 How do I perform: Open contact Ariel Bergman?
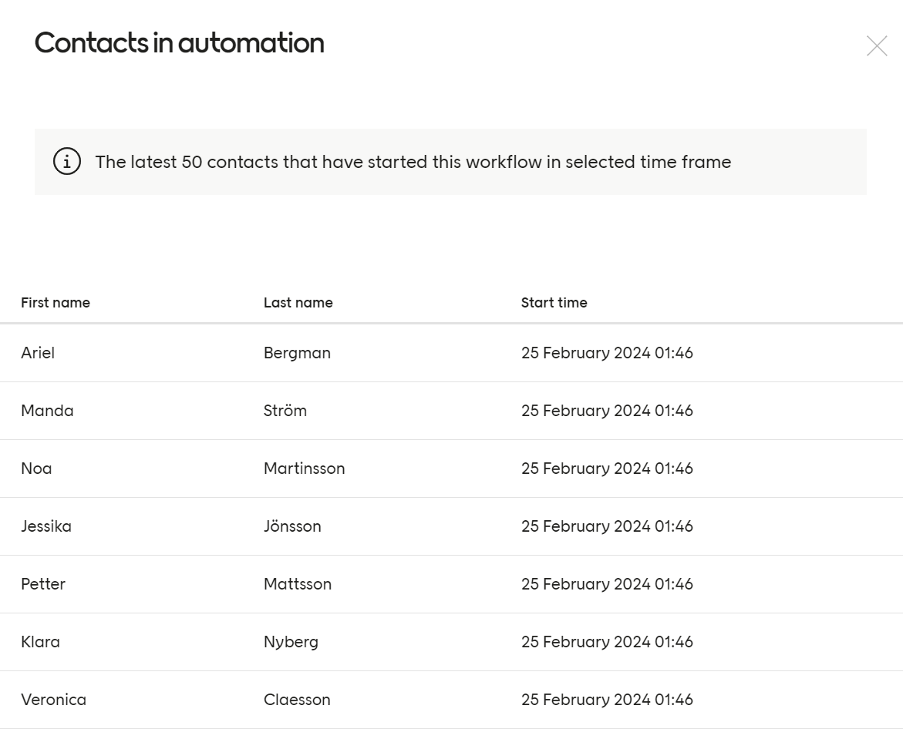click(x=40, y=352)
